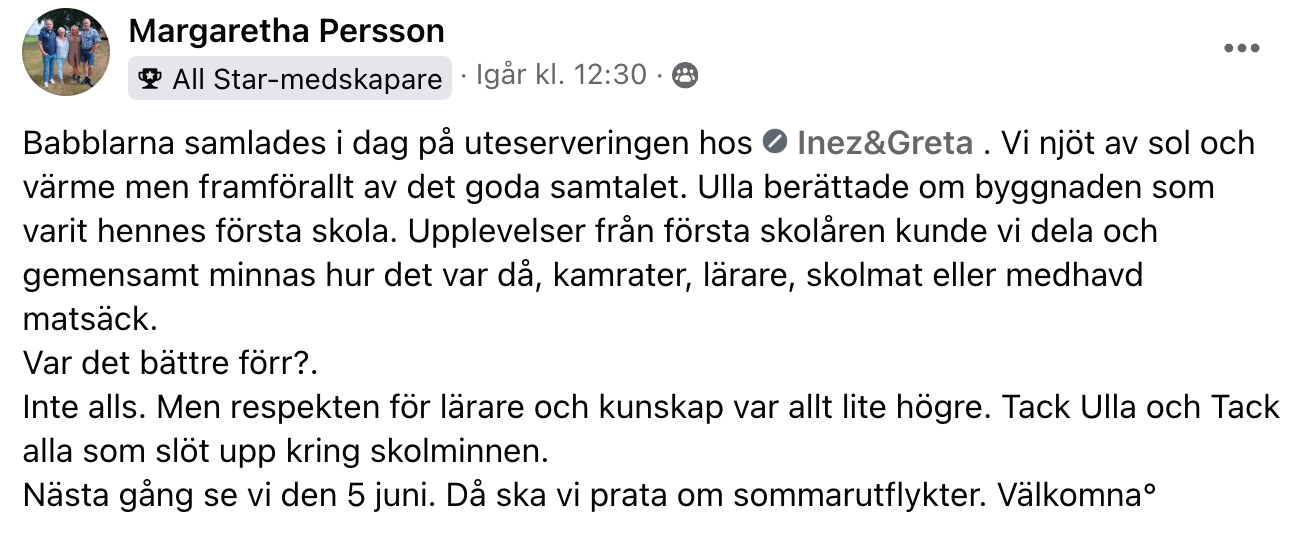Open the Margaretha Persson name link
The width and height of the screenshot is (1304, 534).
tap(286, 31)
